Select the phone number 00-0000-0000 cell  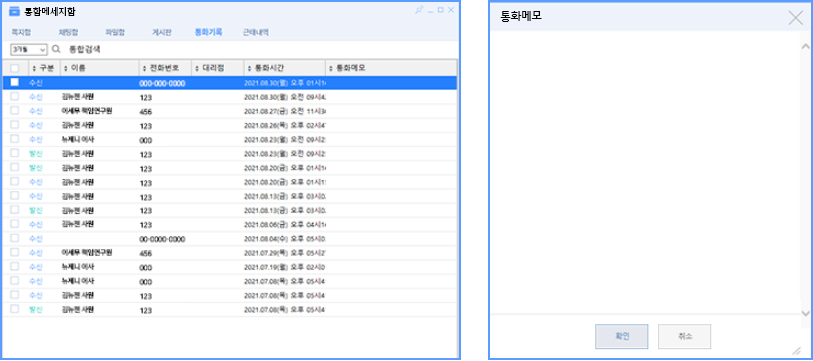tap(162, 239)
